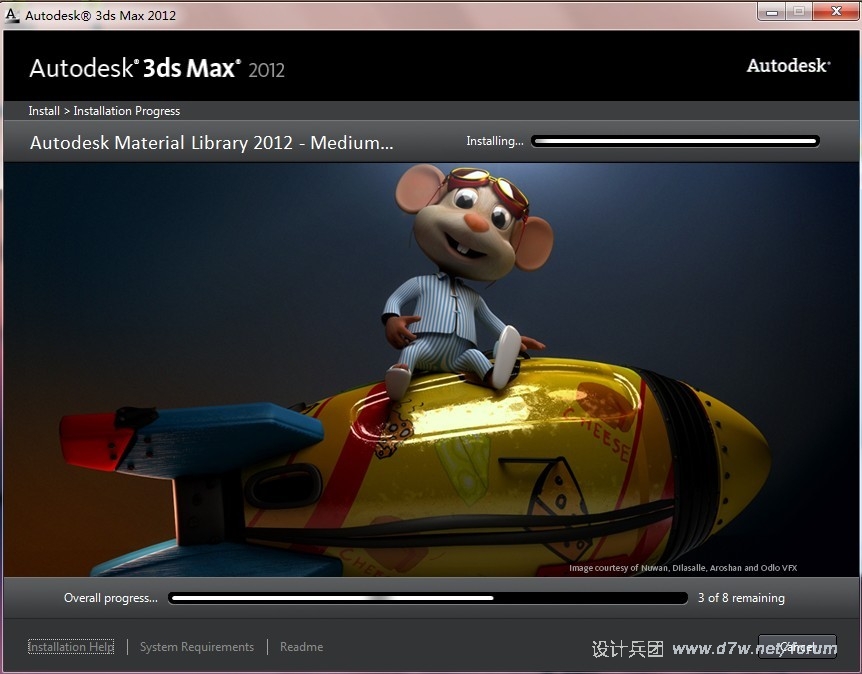Click the 'Install > Installation Progress' breadcrumb
The height and width of the screenshot is (674, 862).
pos(104,111)
